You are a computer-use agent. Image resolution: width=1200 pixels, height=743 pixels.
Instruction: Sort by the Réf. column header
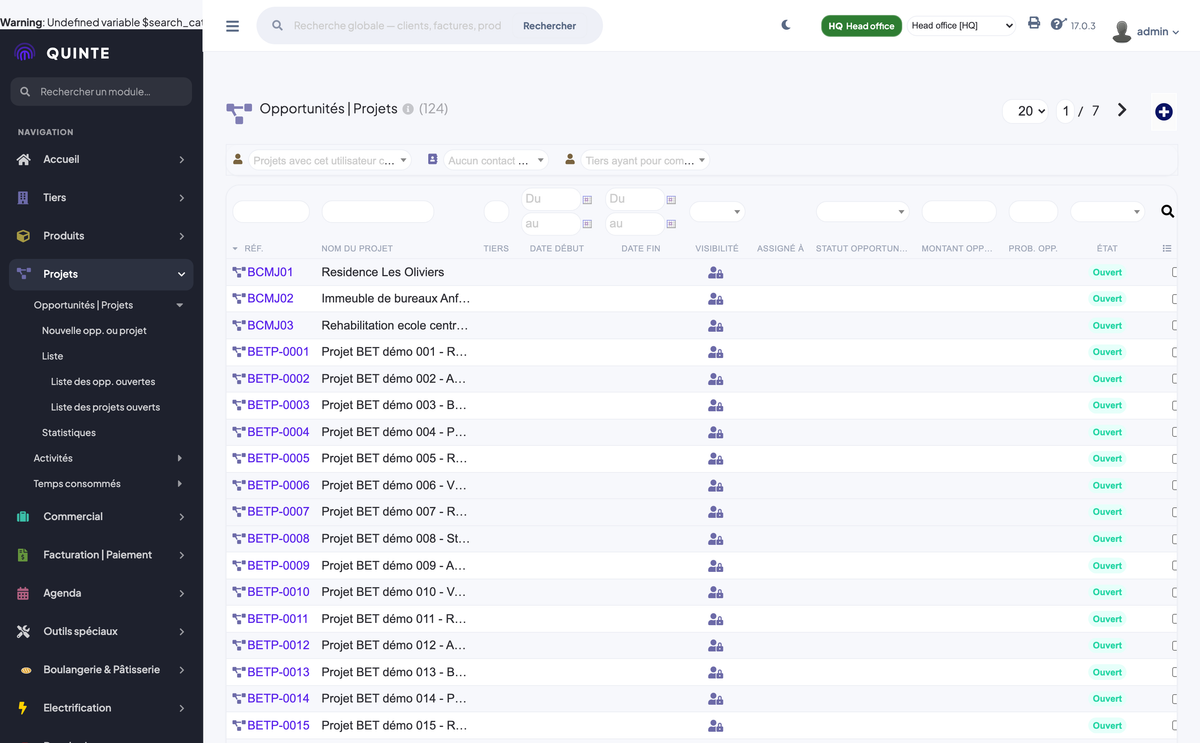click(x=253, y=248)
